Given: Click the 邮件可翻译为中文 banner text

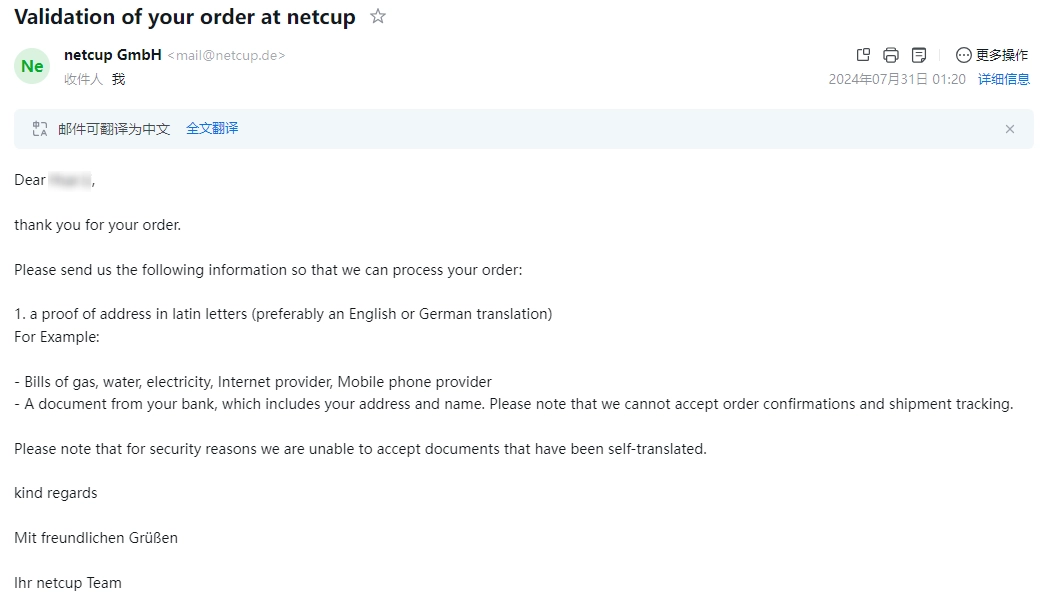Looking at the screenshot, I should click(114, 129).
